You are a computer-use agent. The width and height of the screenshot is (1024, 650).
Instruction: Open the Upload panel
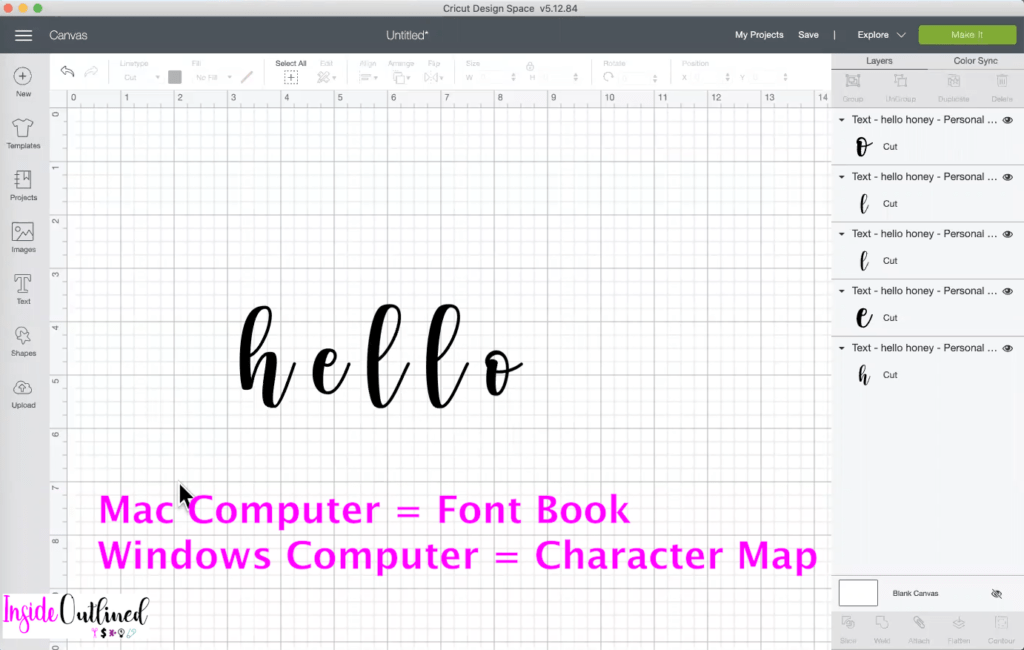[23, 393]
